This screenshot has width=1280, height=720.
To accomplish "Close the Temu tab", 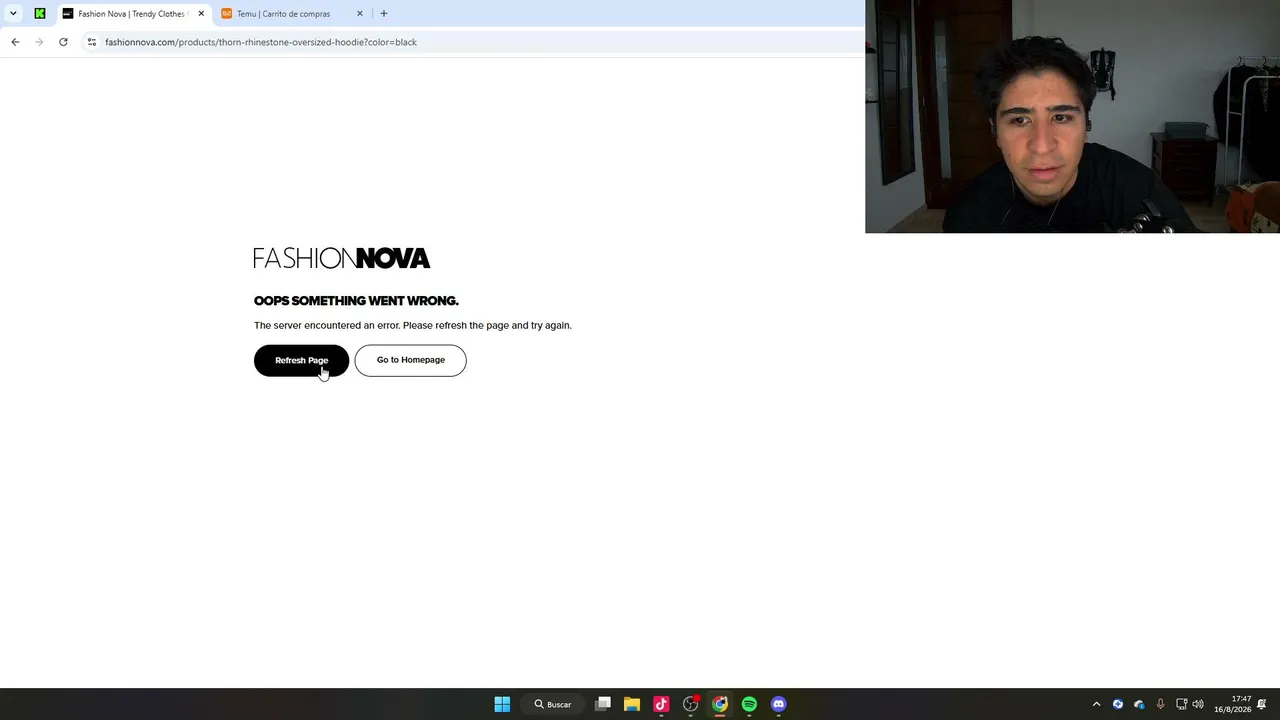I will tap(360, 14).
